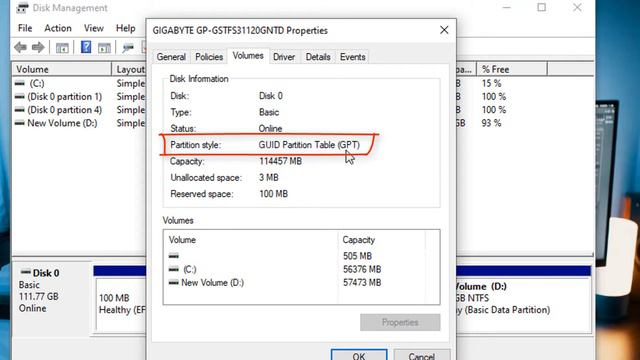
Task: Click the Disk Management window title text
Action: (x=70, y=8)
